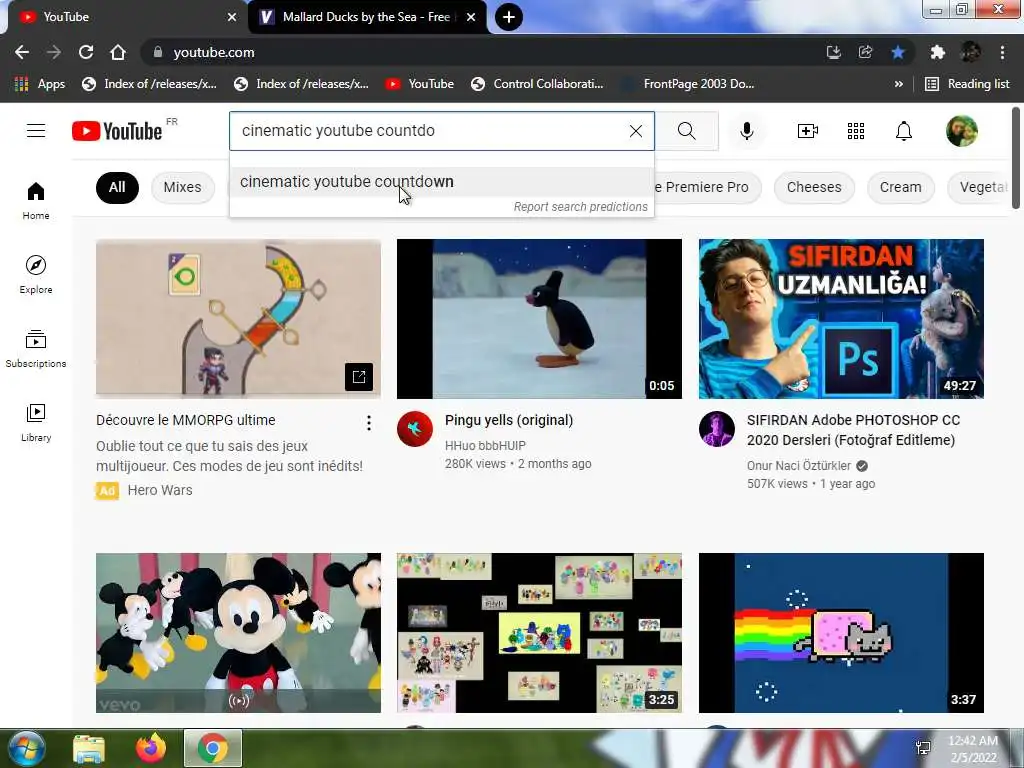Viewport: 1024px width, 768px height.
Task: Open Library in the sidebar
Action: pos(36,423)
